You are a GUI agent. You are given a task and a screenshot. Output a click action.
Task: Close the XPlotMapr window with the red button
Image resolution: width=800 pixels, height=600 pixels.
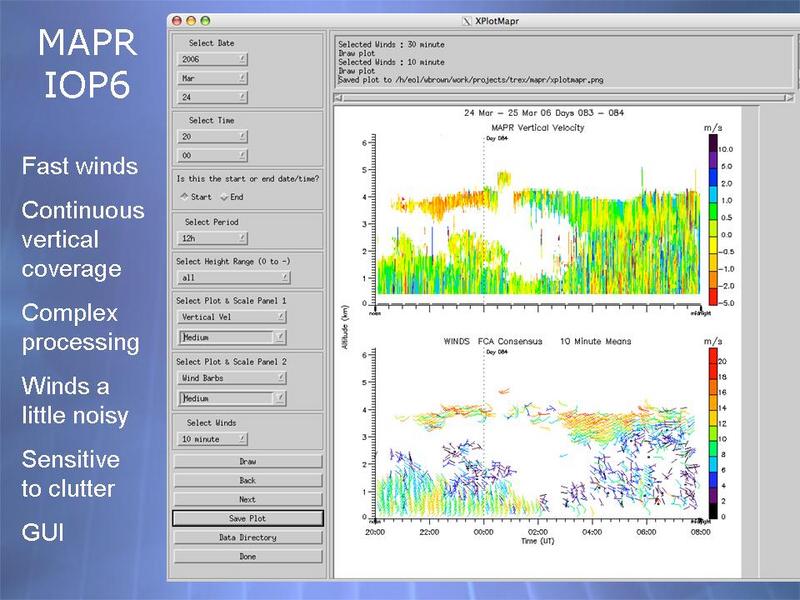click(178, 20)
